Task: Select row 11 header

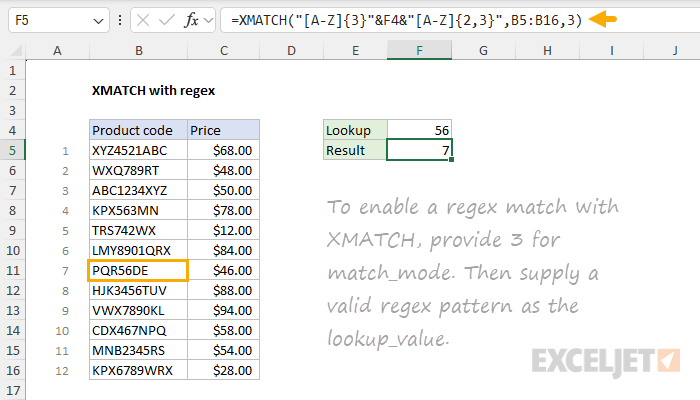Action: pos(12,271)
